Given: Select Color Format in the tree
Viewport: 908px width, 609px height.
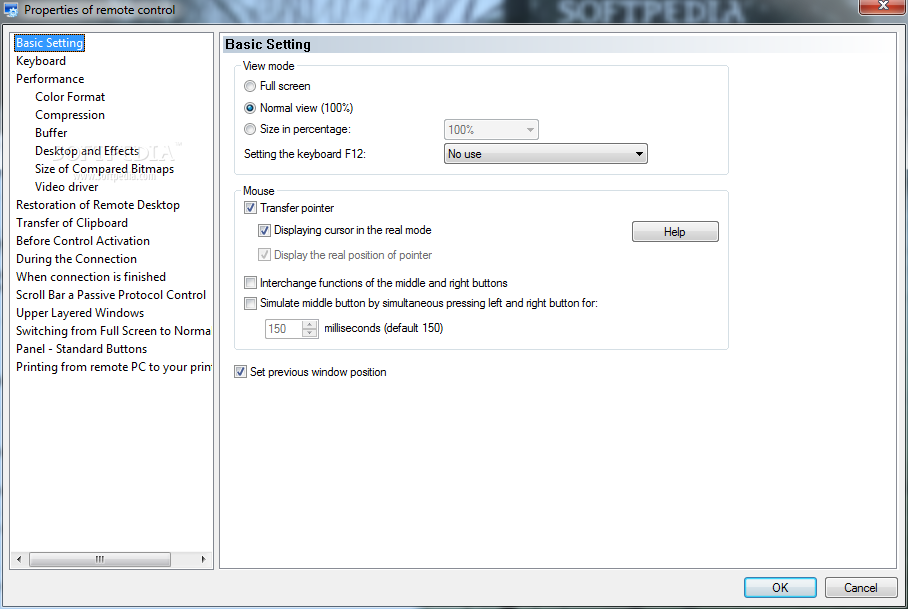Looking at the screenshot, I should [x=70, y=97].
